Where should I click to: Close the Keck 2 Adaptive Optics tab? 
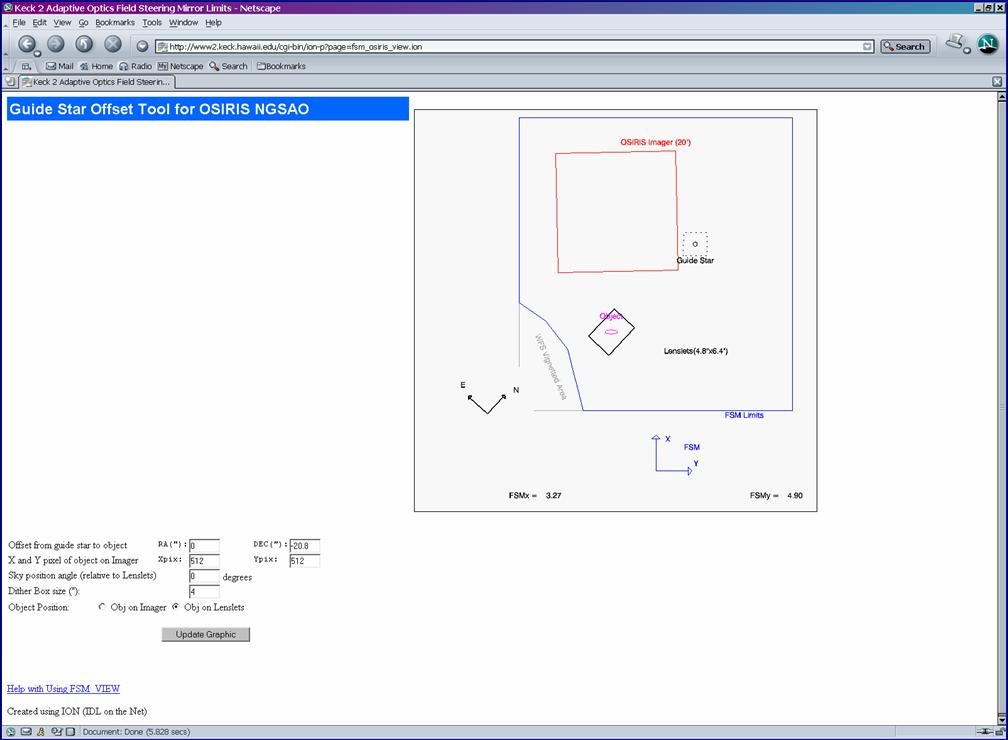(996, 81)
